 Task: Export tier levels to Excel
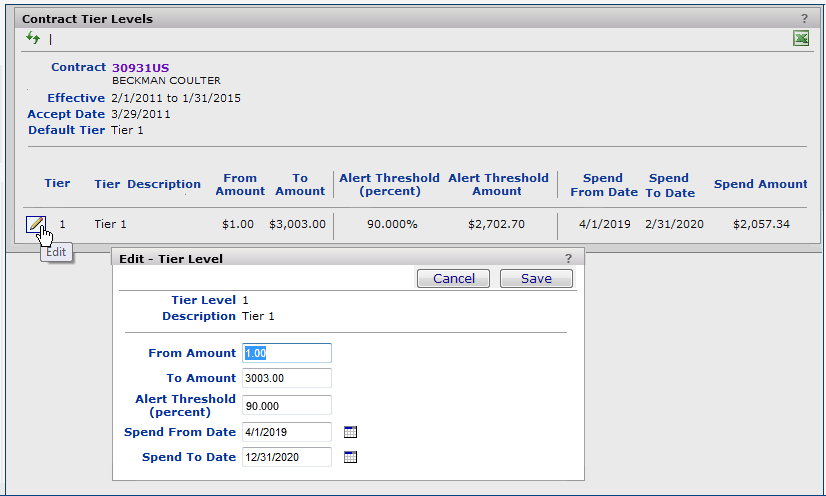(801, 38)
